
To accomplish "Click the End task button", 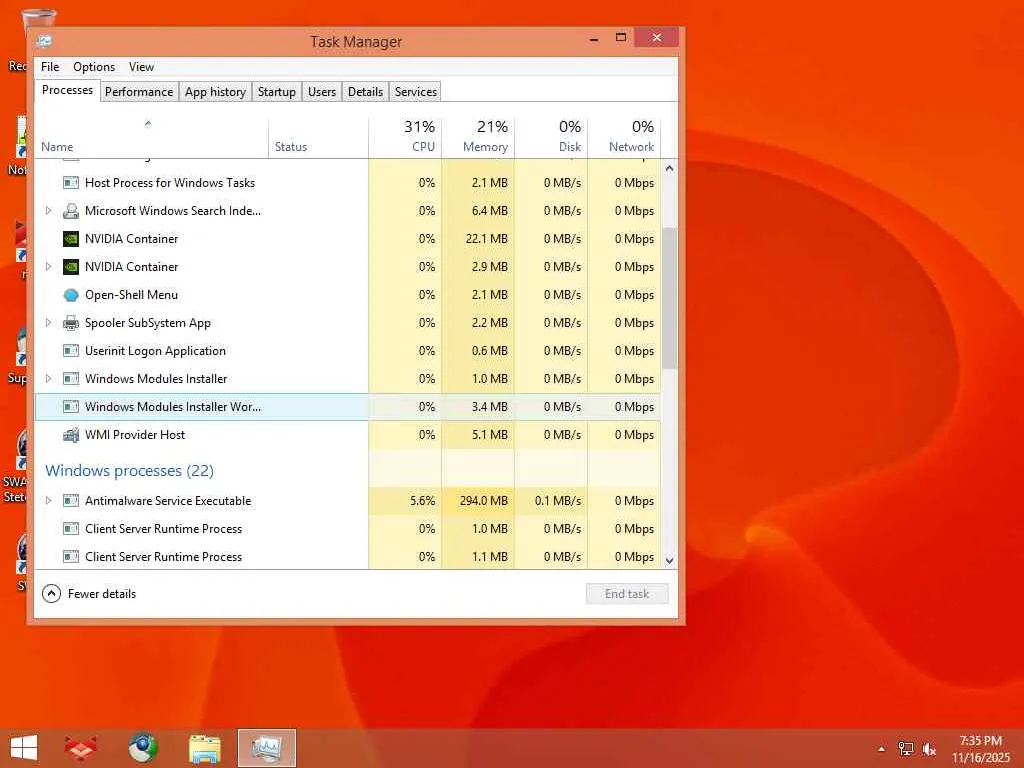I will click(627, 594).
